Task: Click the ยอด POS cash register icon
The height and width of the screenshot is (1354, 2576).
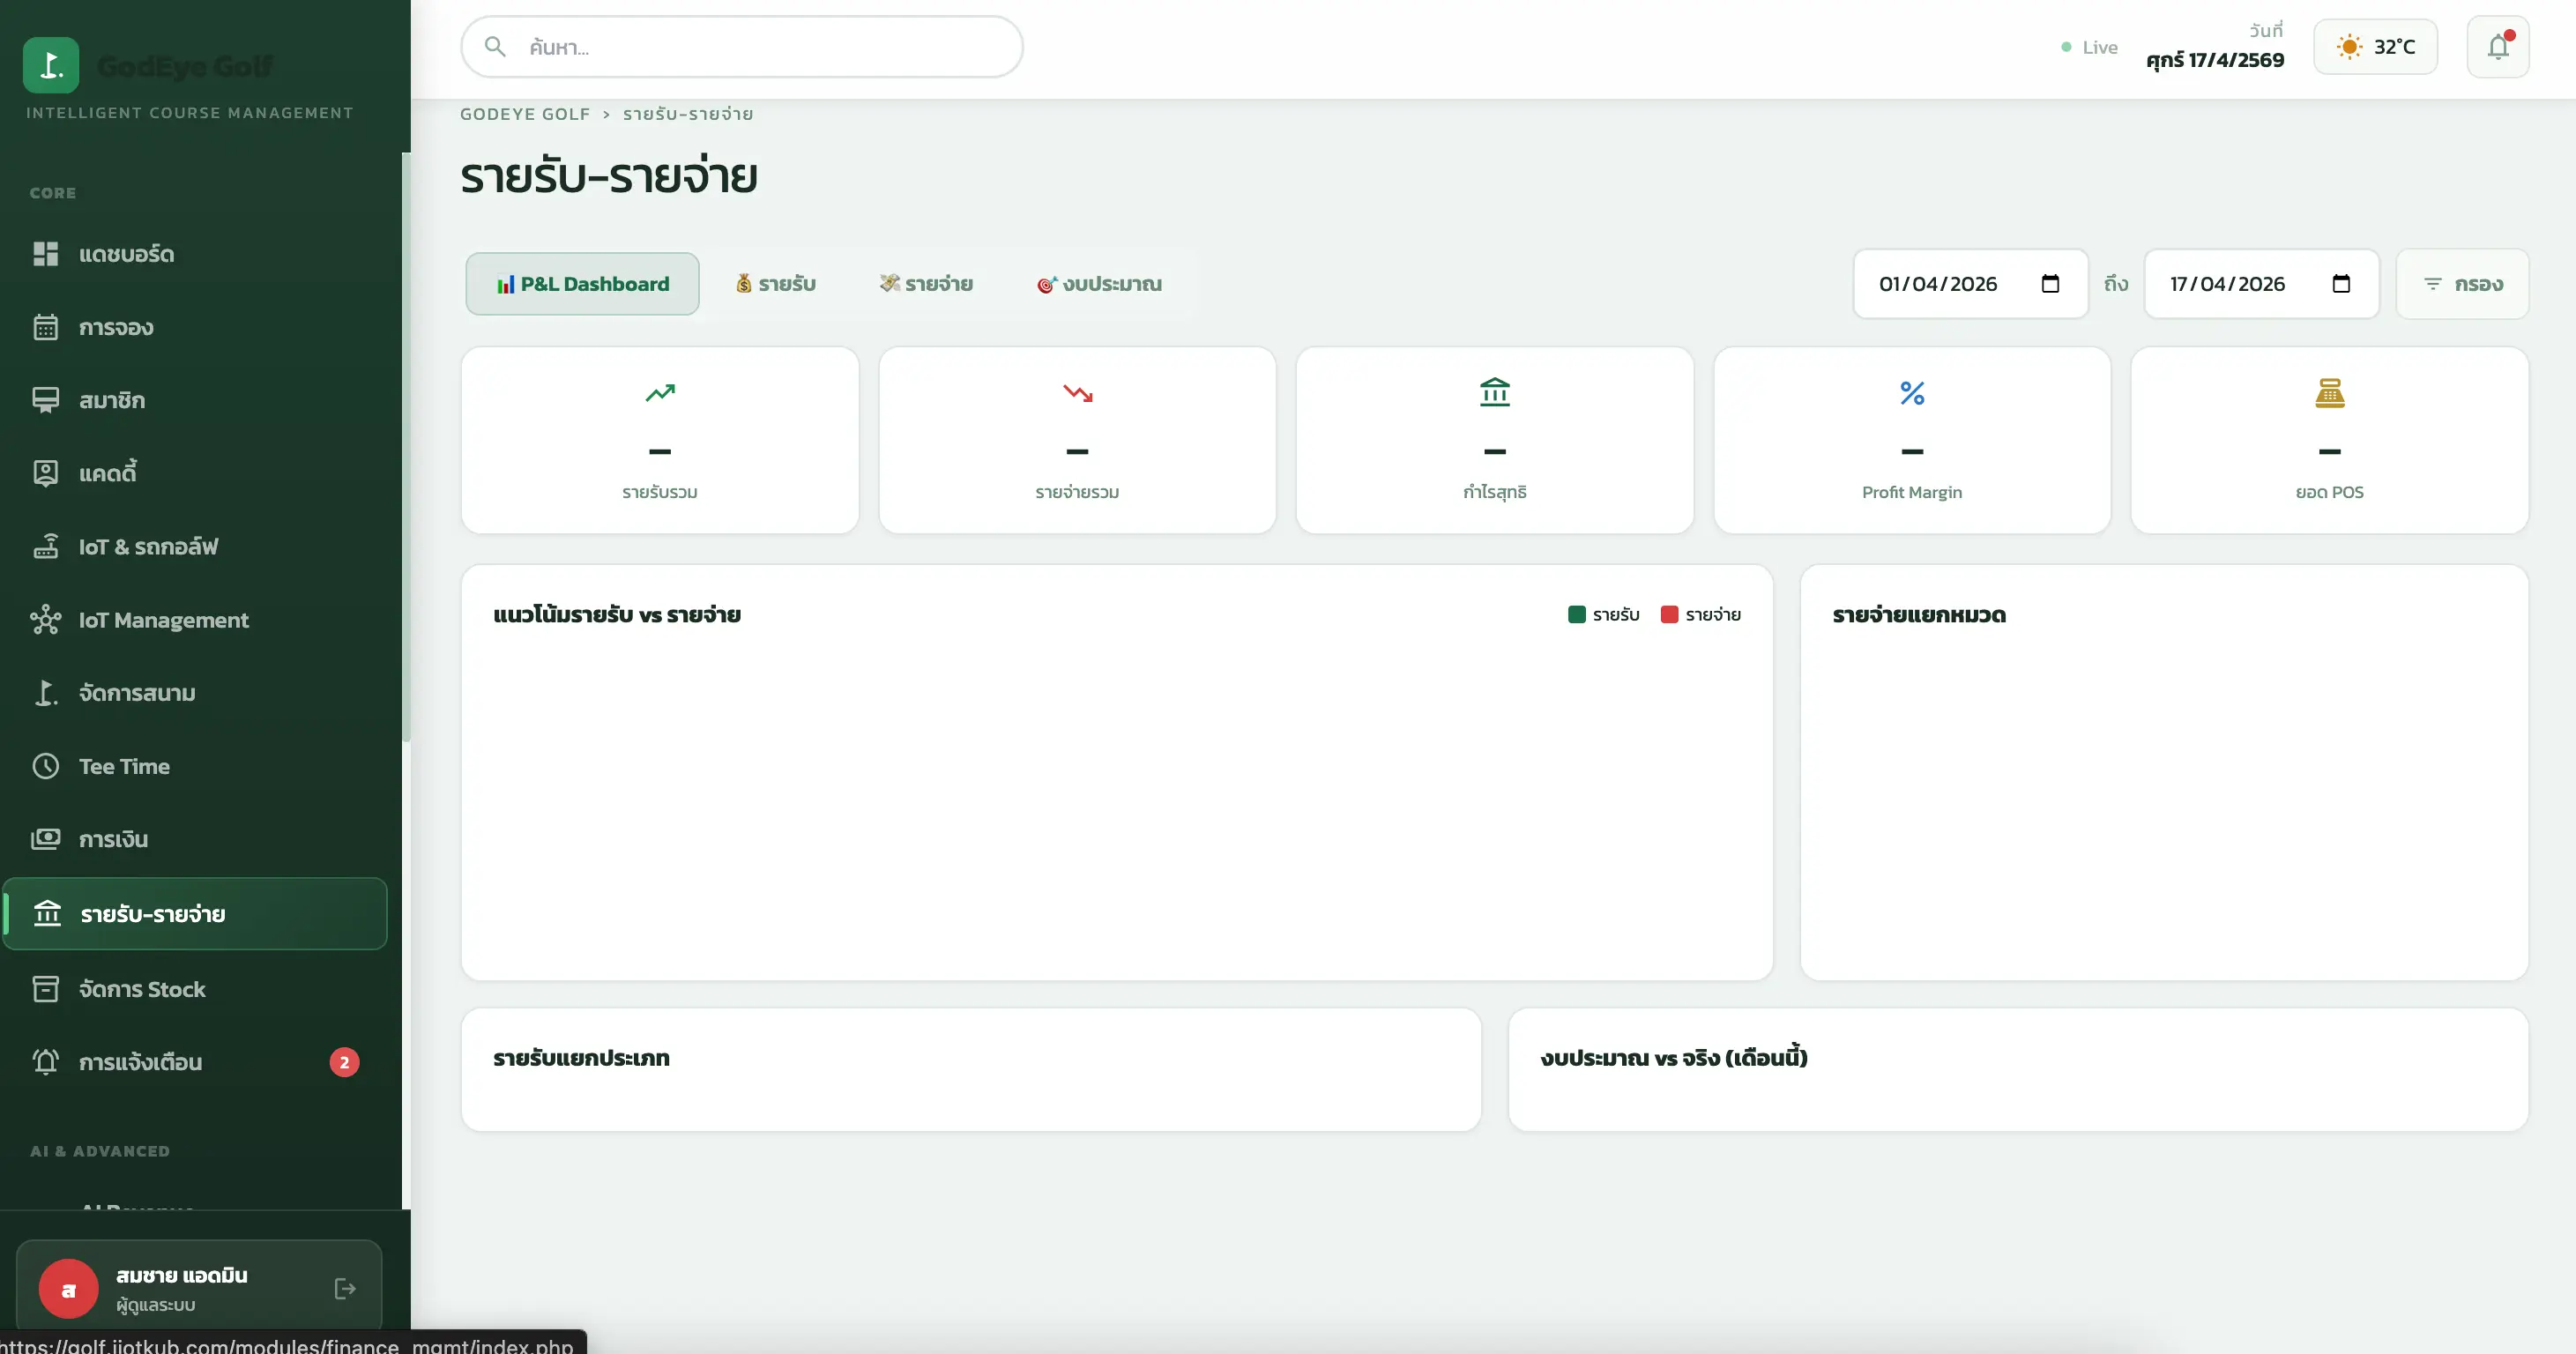Action: click(x=2330, y=392)
